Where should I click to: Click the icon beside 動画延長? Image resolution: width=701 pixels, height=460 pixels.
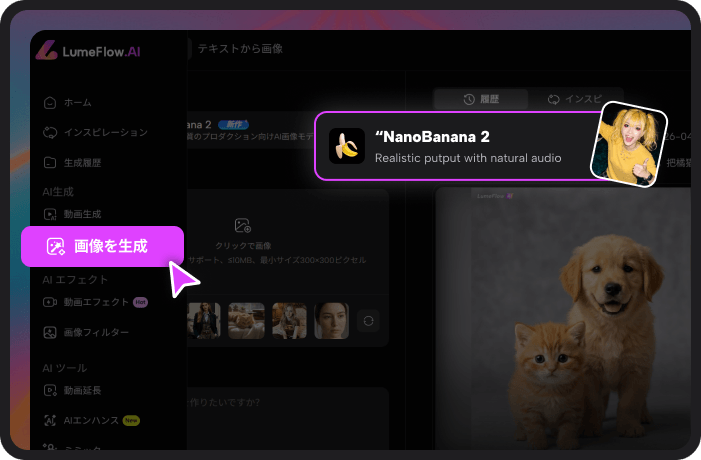(50, 390)
